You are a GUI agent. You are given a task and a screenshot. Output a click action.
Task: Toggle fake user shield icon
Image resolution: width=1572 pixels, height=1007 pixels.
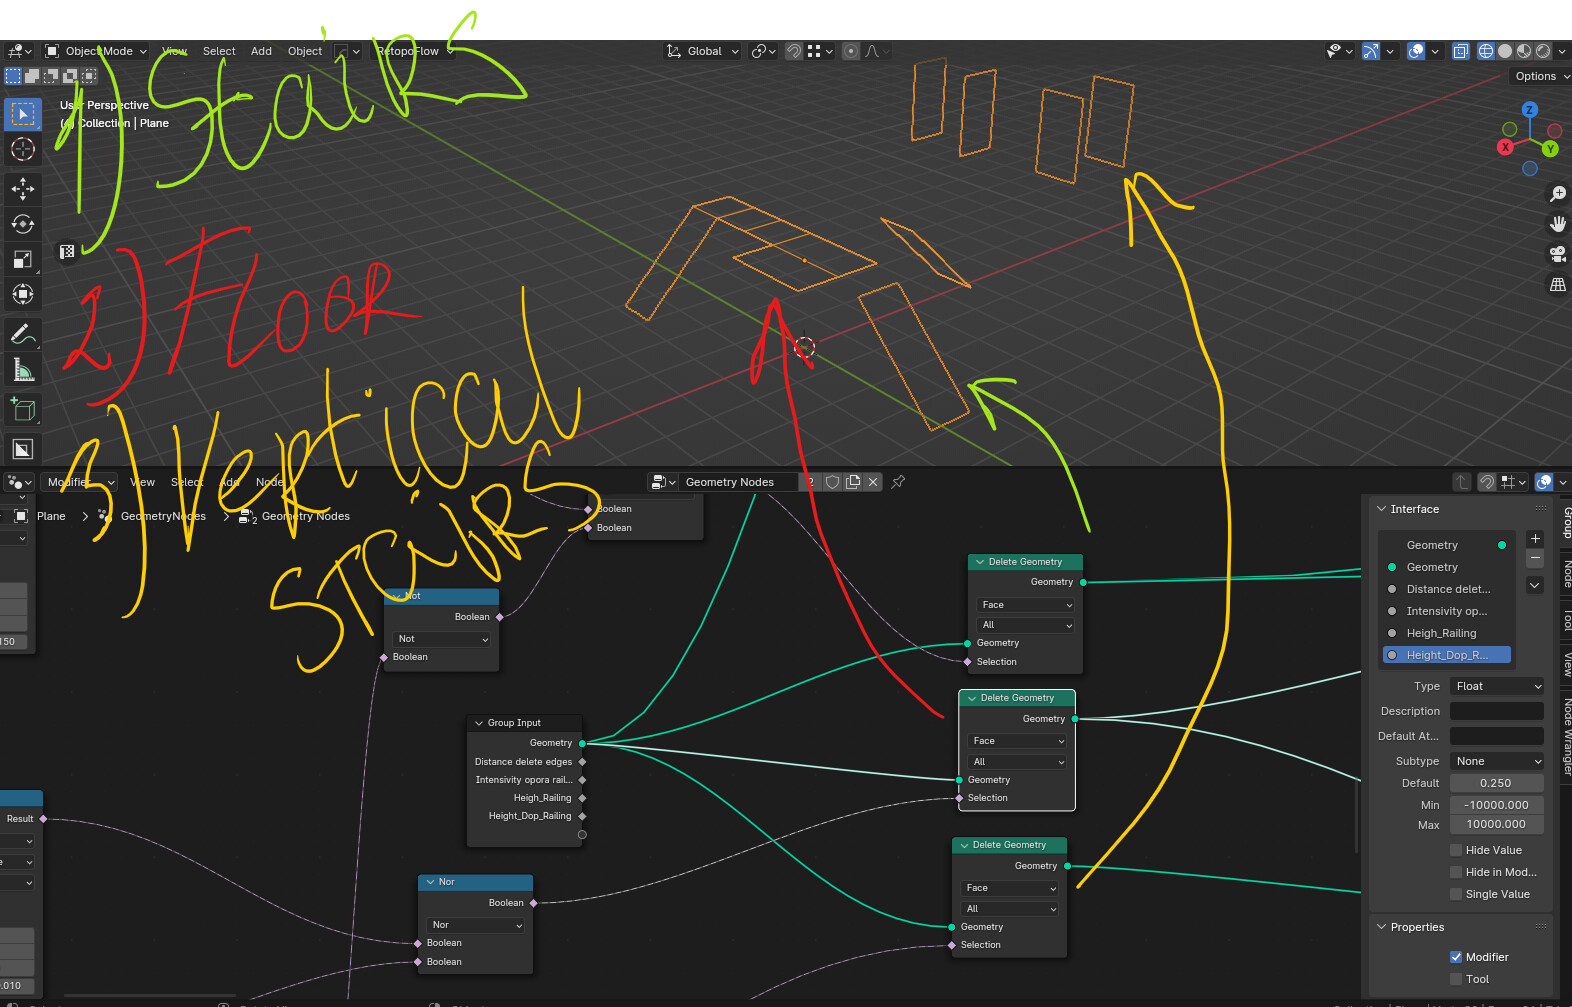point(832,482)
